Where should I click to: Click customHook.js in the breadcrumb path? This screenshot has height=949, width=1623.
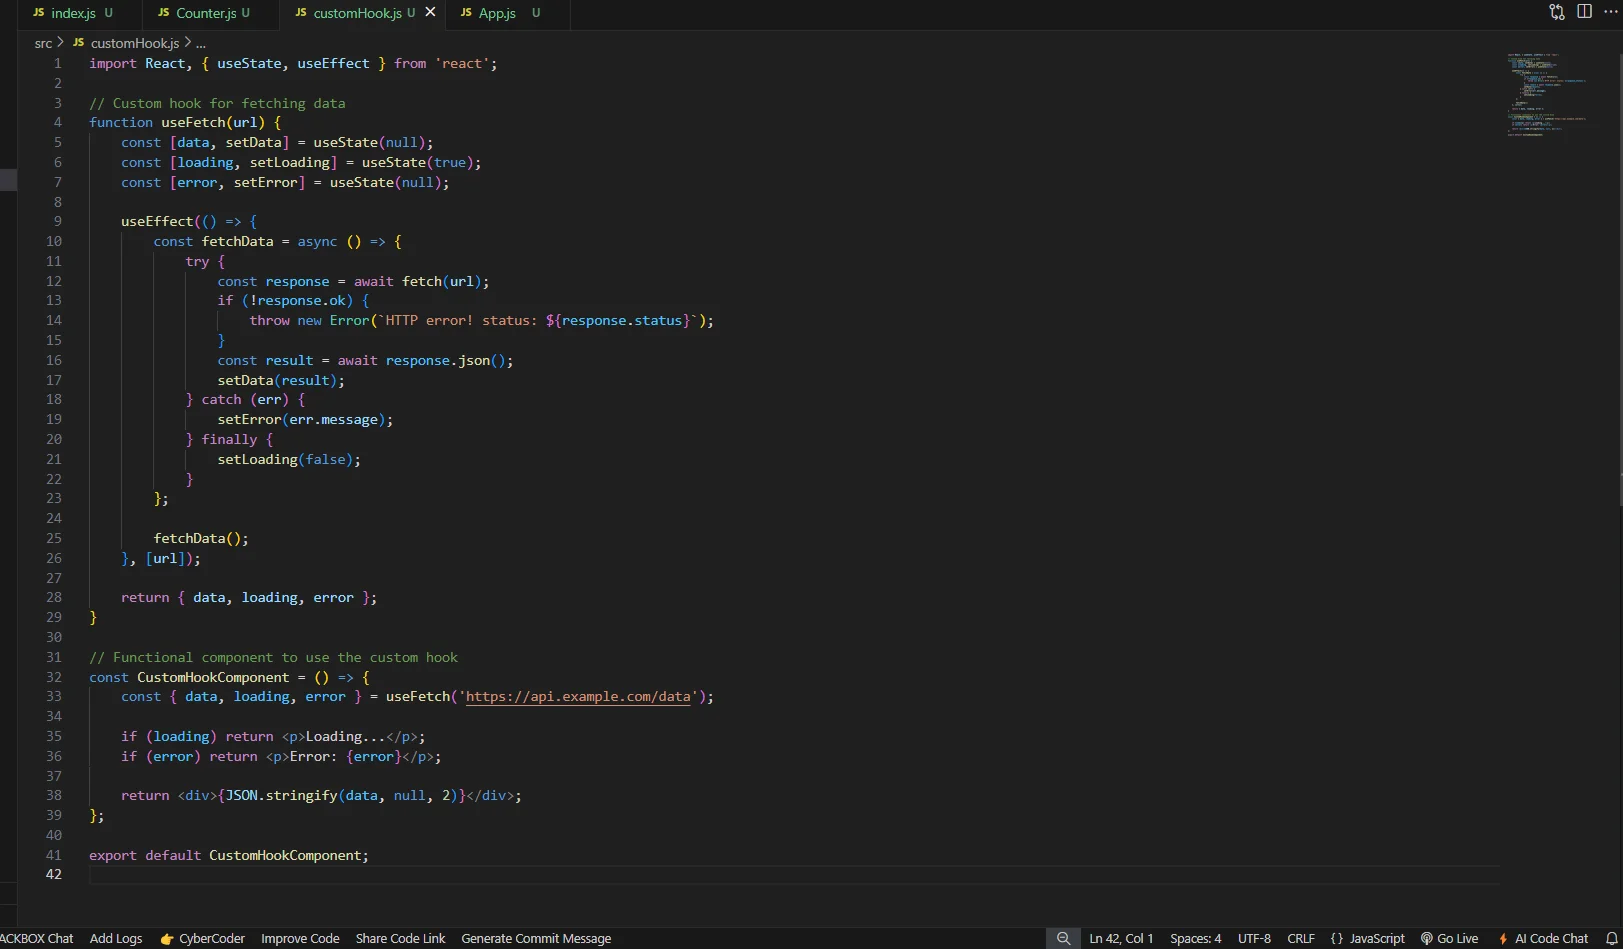point(134,43)
